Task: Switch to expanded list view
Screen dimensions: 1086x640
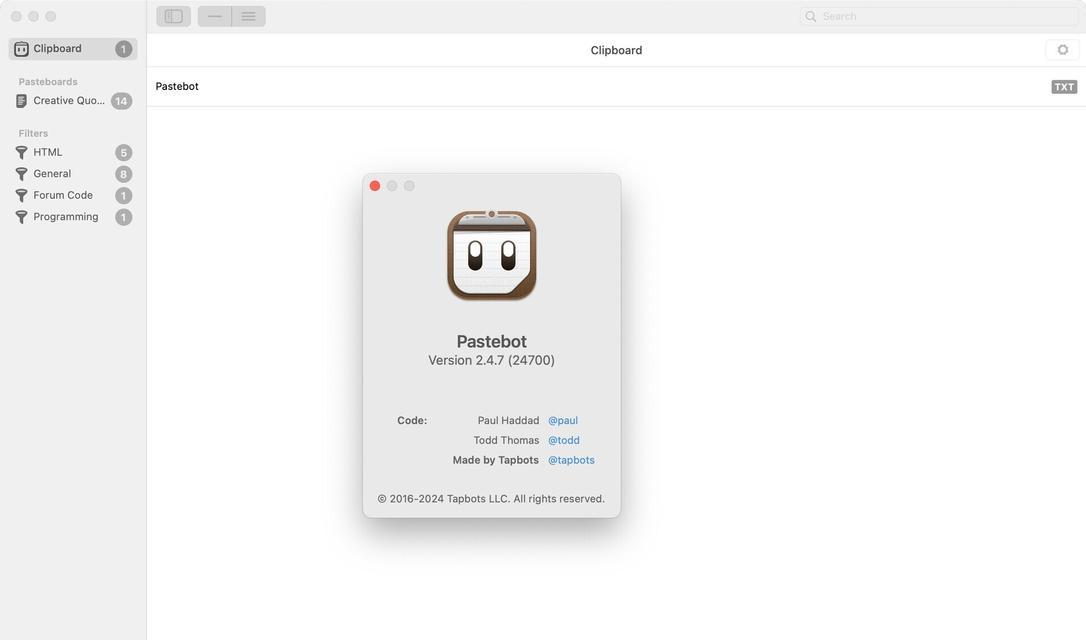Action: [249, 16]
